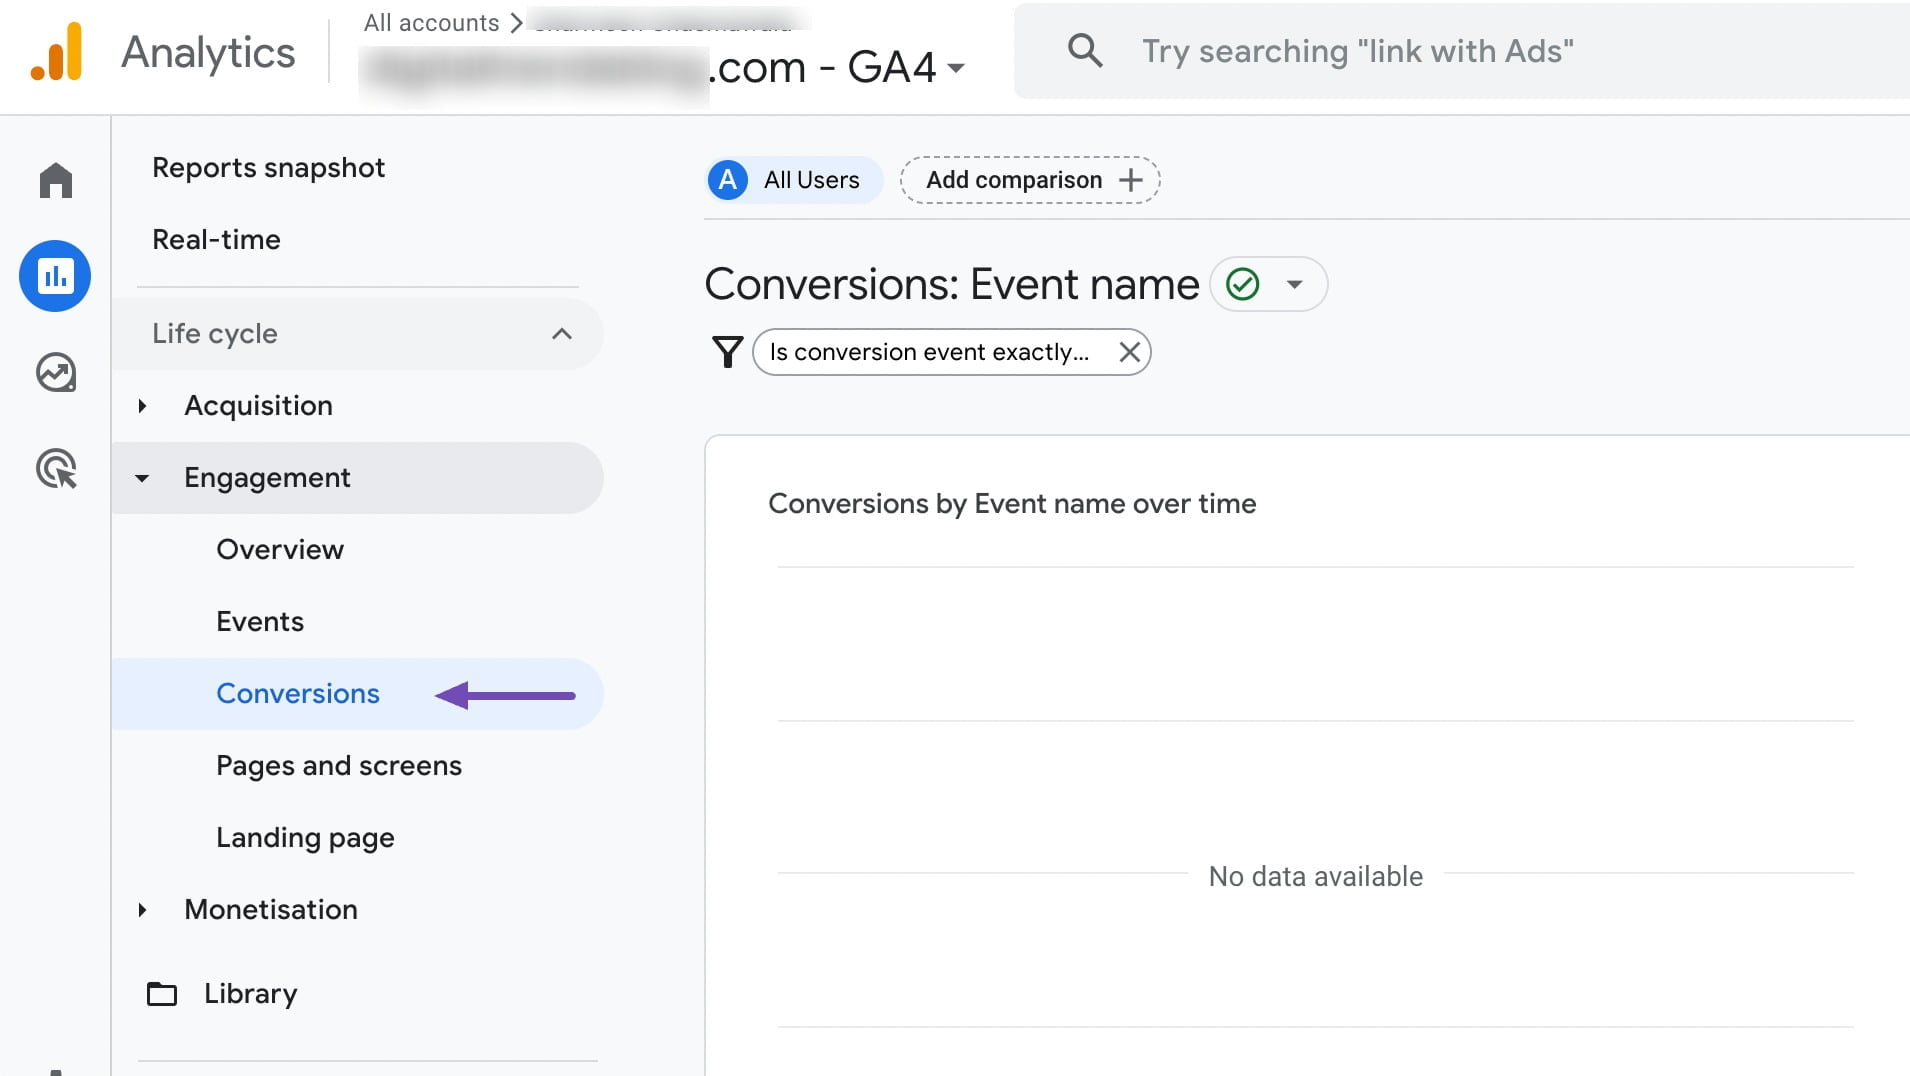Collapse the Life cycle section

tap(562, 334)
